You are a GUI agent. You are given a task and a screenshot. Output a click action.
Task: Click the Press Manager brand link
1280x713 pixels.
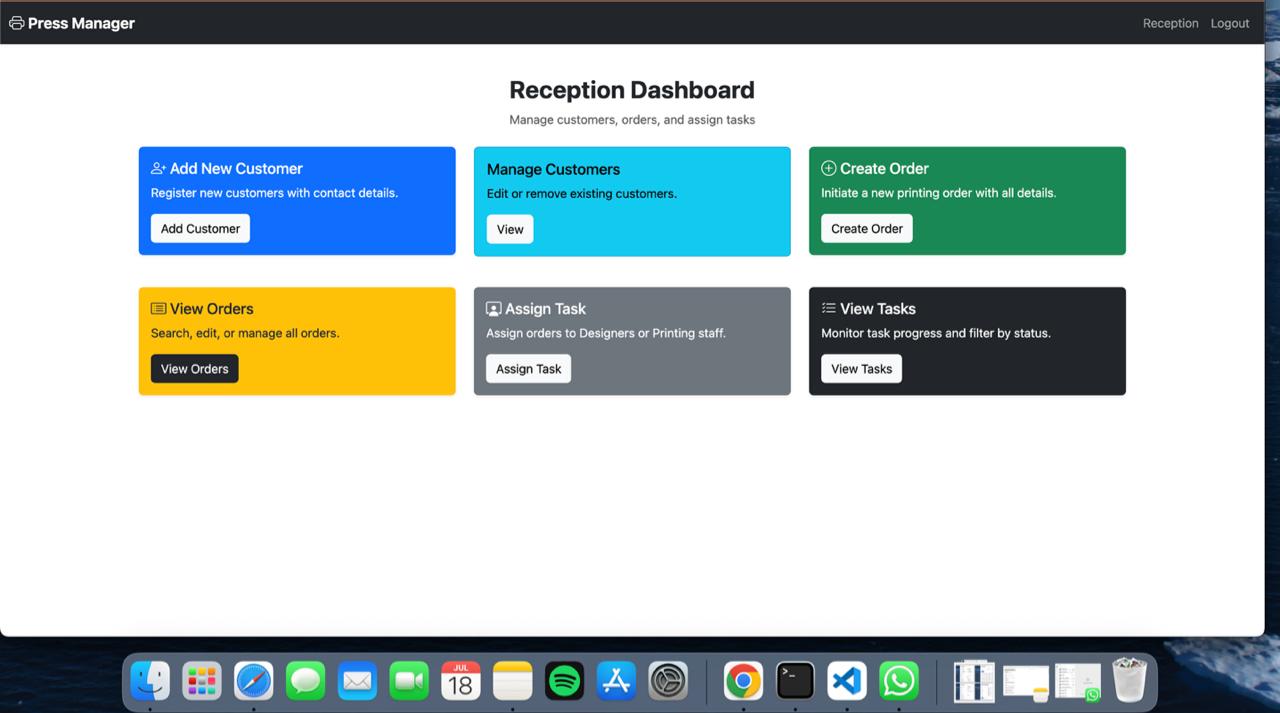(x=72, y=23)
